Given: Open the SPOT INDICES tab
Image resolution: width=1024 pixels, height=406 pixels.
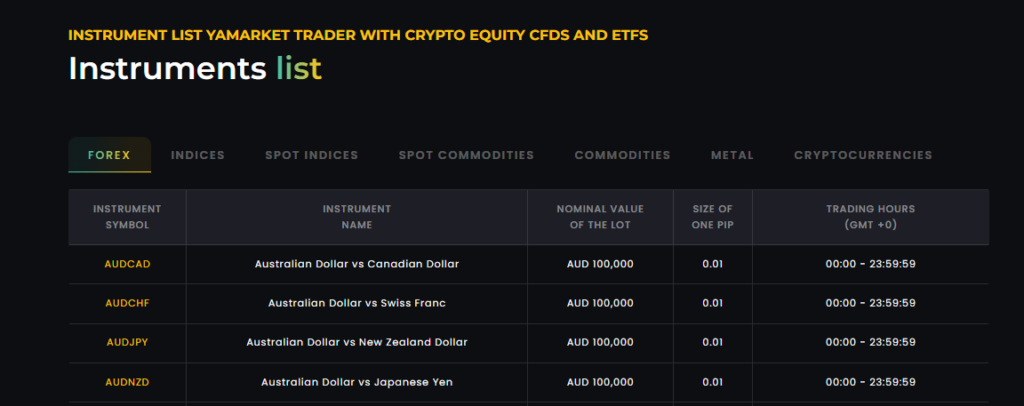Looking at the screenshot, I should (311, 155).
